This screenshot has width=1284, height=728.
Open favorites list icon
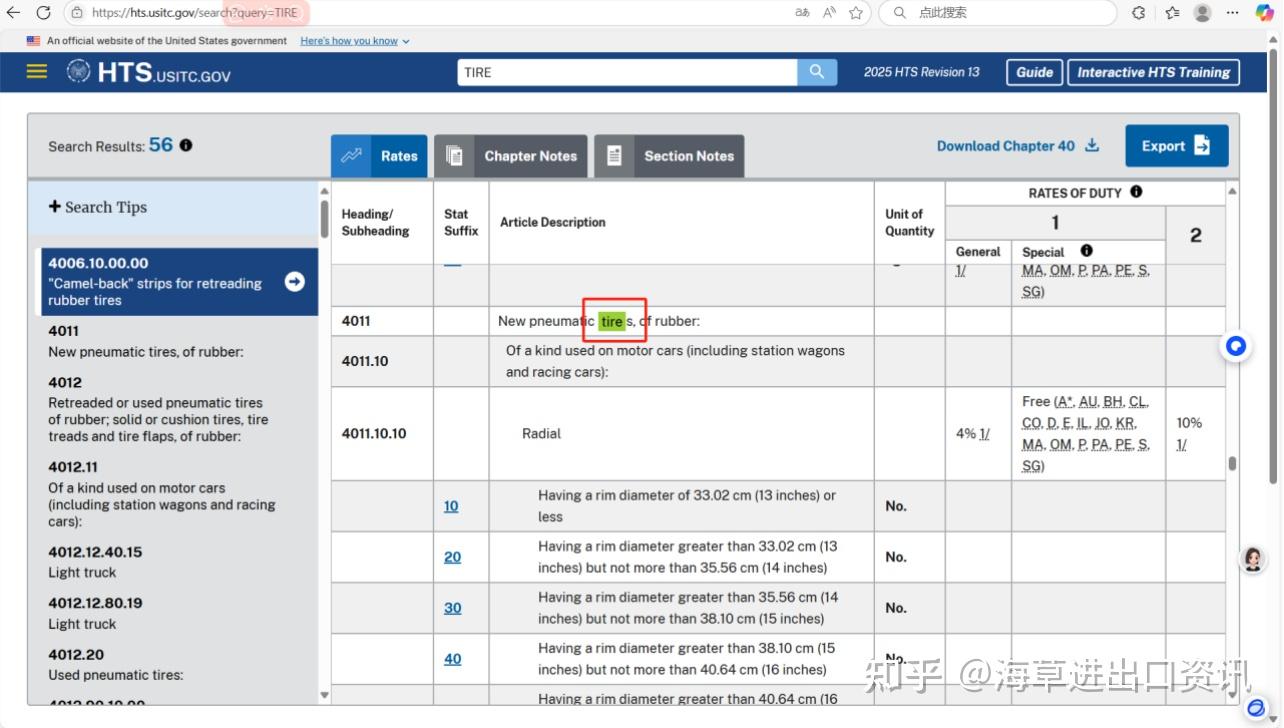[1172, 13]
